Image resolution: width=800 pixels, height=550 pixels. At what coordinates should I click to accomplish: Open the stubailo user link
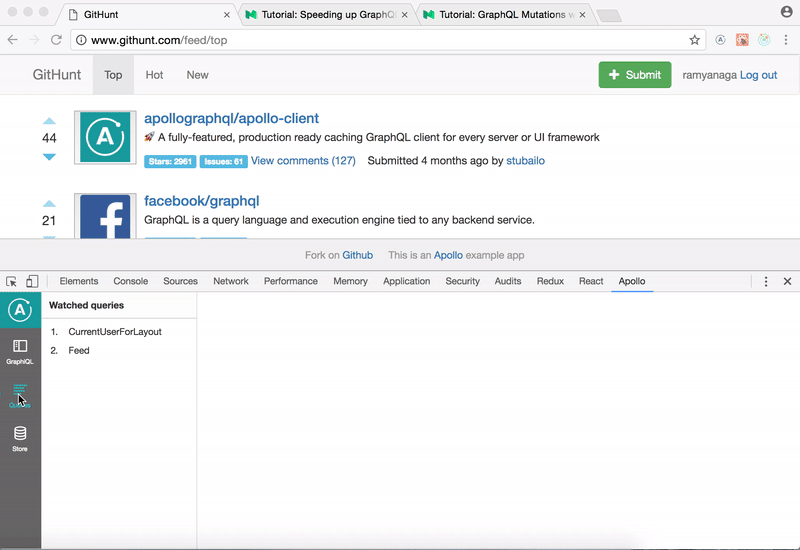[525, 161]
